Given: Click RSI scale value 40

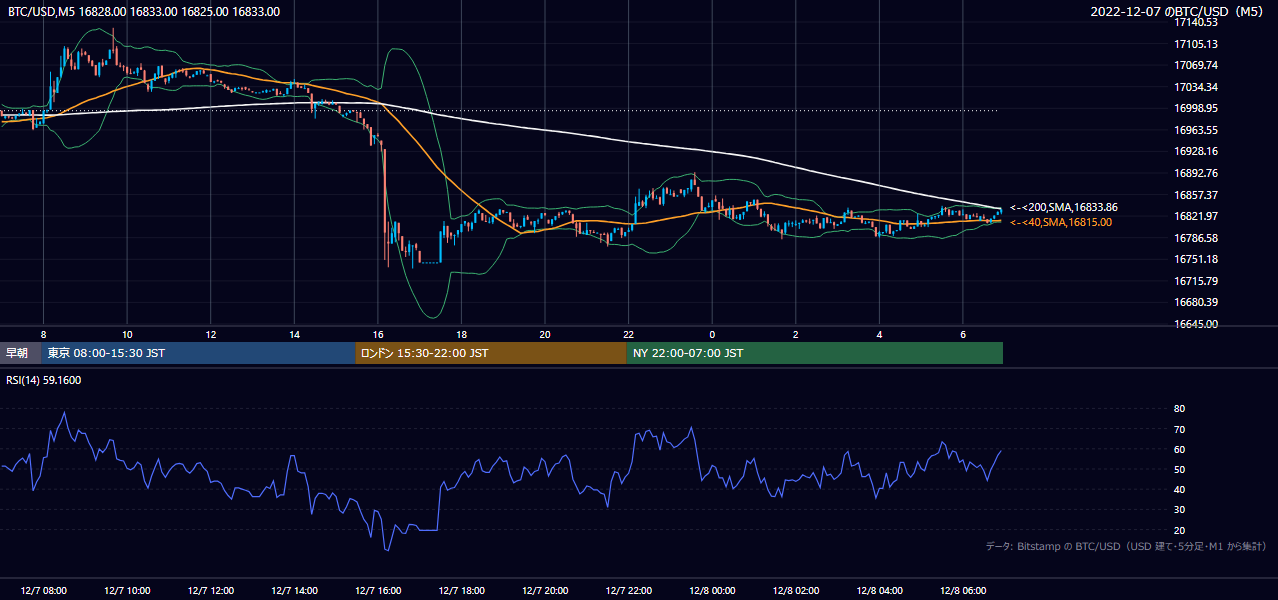Looking at the screenshot, I should 1179,489.
